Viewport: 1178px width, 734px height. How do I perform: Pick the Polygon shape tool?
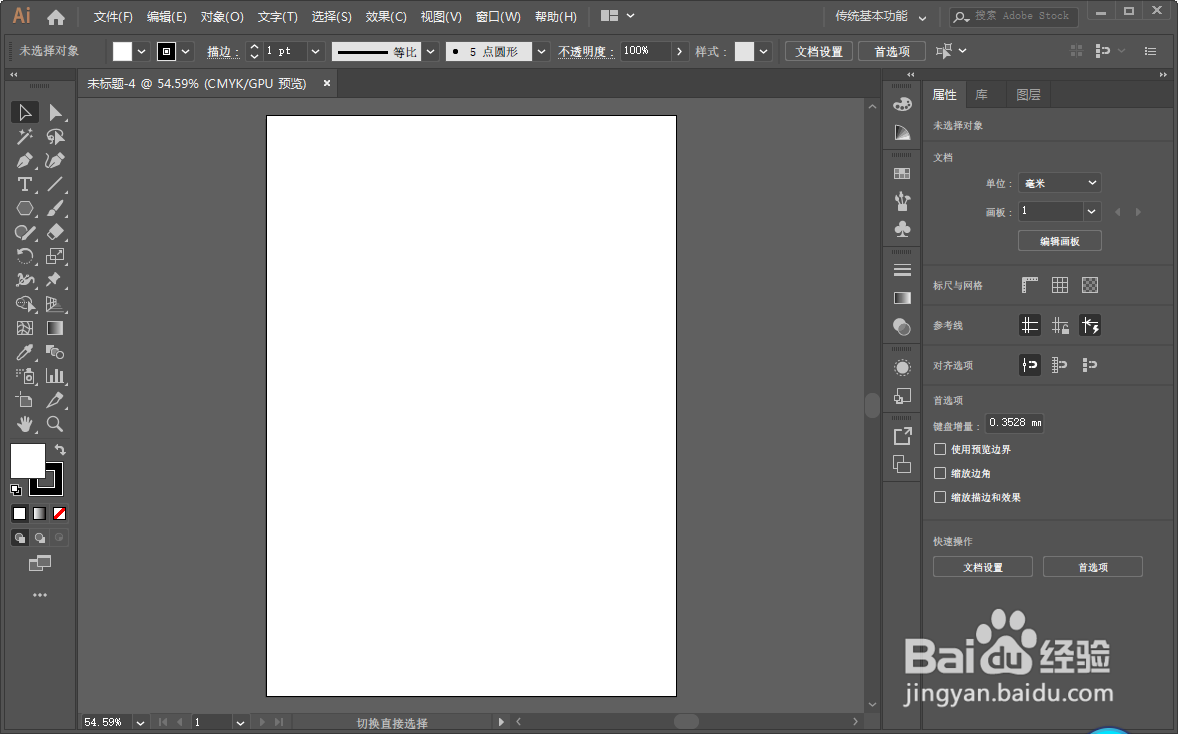(x=24, y=209)
